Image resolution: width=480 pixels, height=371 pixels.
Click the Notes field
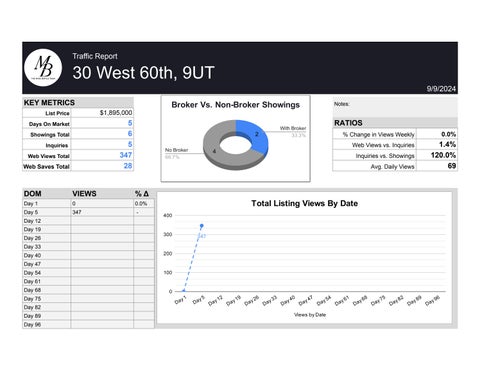395,107
